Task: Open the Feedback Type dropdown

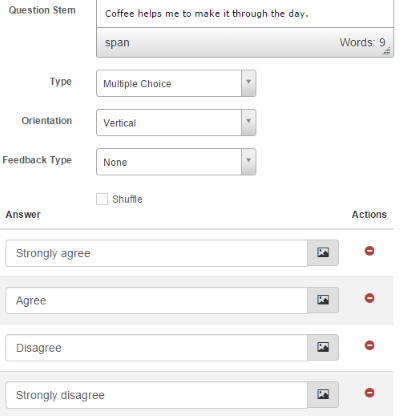Action: pos(176,162)
